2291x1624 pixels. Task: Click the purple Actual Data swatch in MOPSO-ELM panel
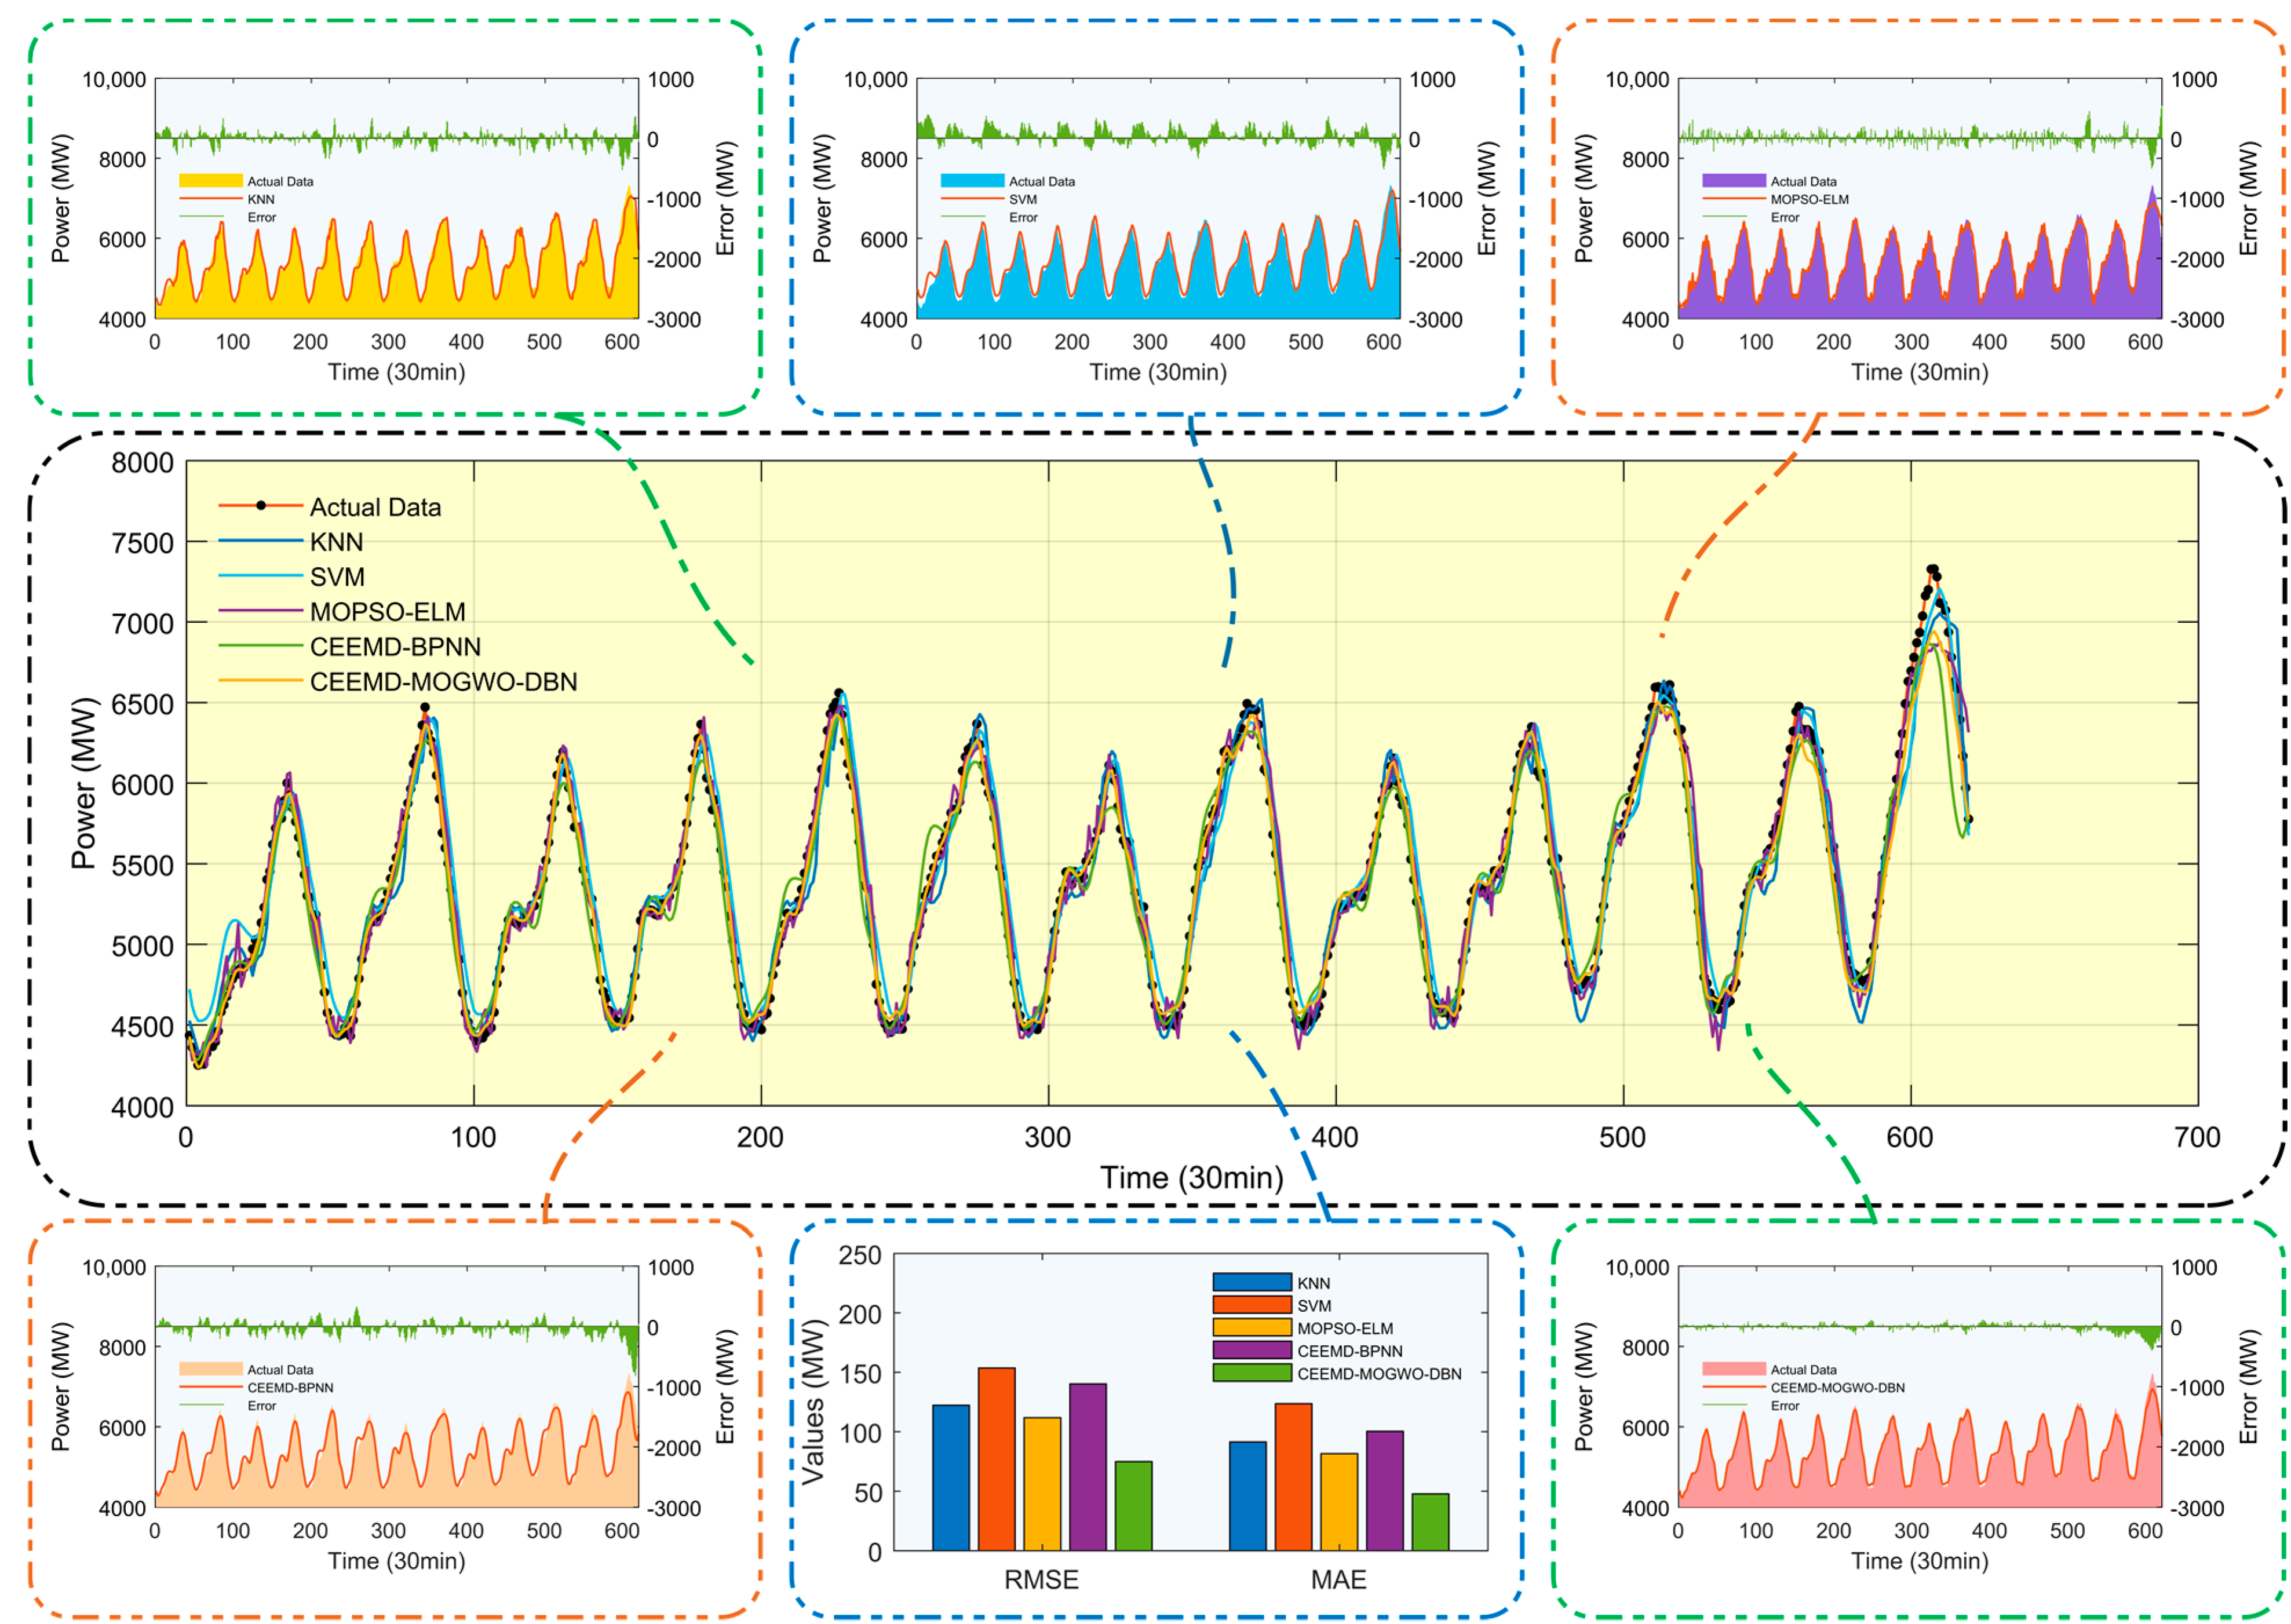click(1733, 181)
